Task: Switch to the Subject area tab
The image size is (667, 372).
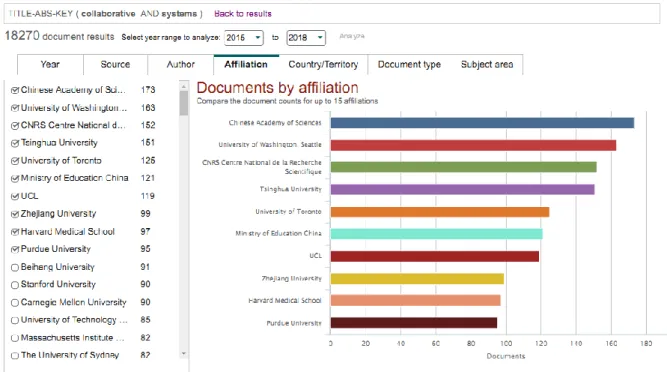Action: pos(487,65)
